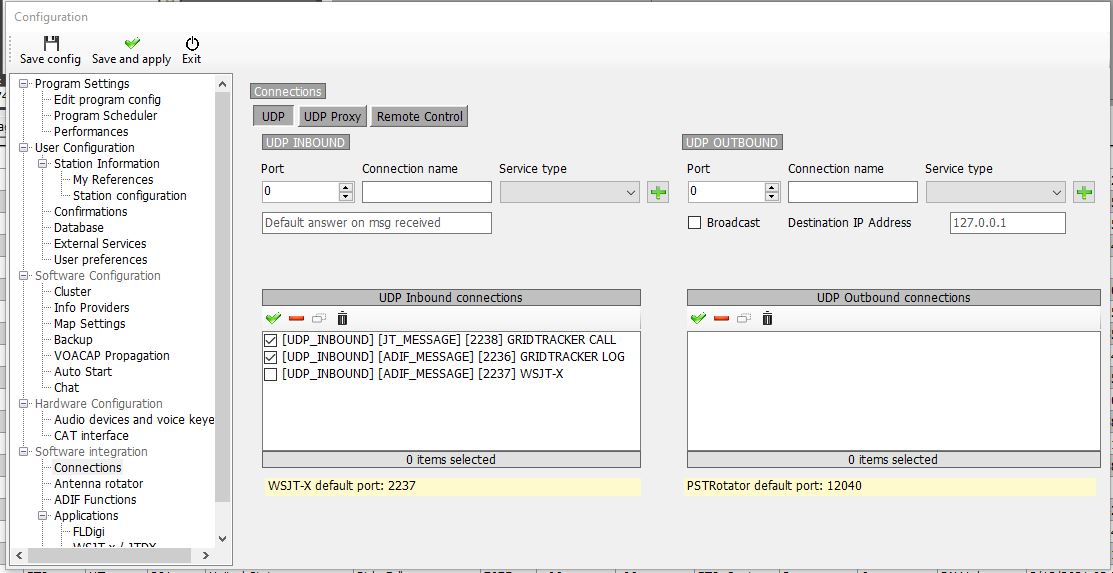This screenshot has height=573, width=1113.
Task: Select Backup in tree
Action: tap(73, 340)
